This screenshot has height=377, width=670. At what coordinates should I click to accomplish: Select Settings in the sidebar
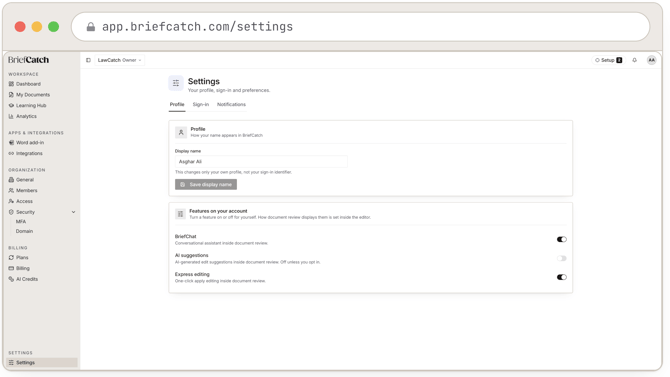click(42, 362)
